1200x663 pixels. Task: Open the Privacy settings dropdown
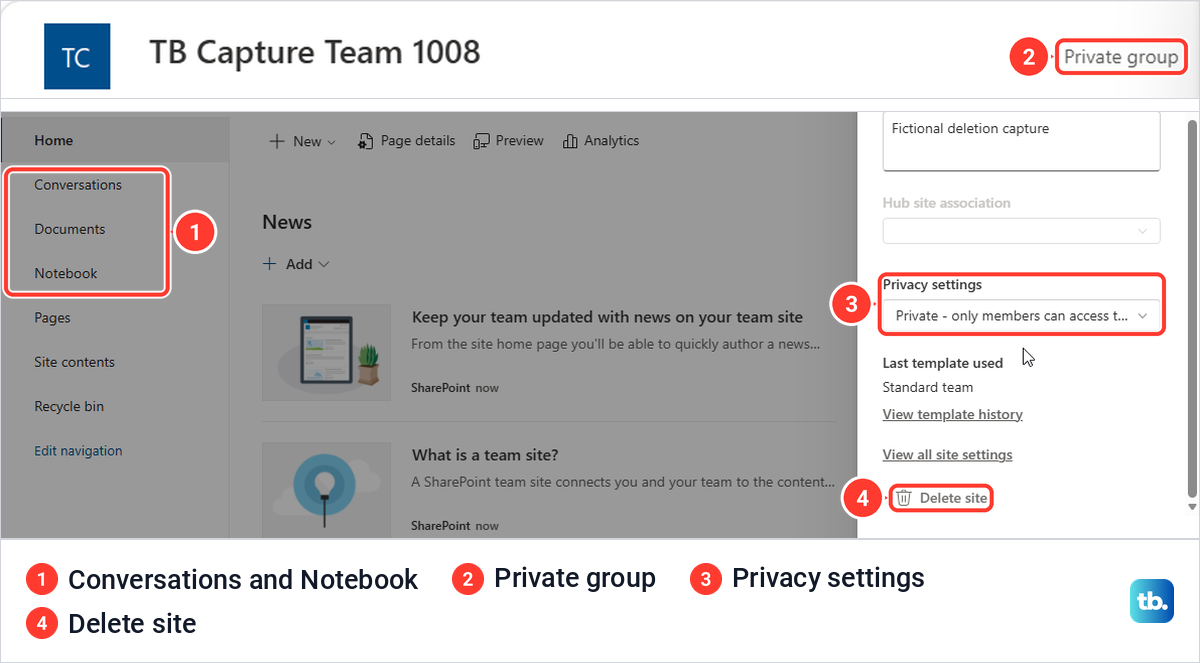1021,316
